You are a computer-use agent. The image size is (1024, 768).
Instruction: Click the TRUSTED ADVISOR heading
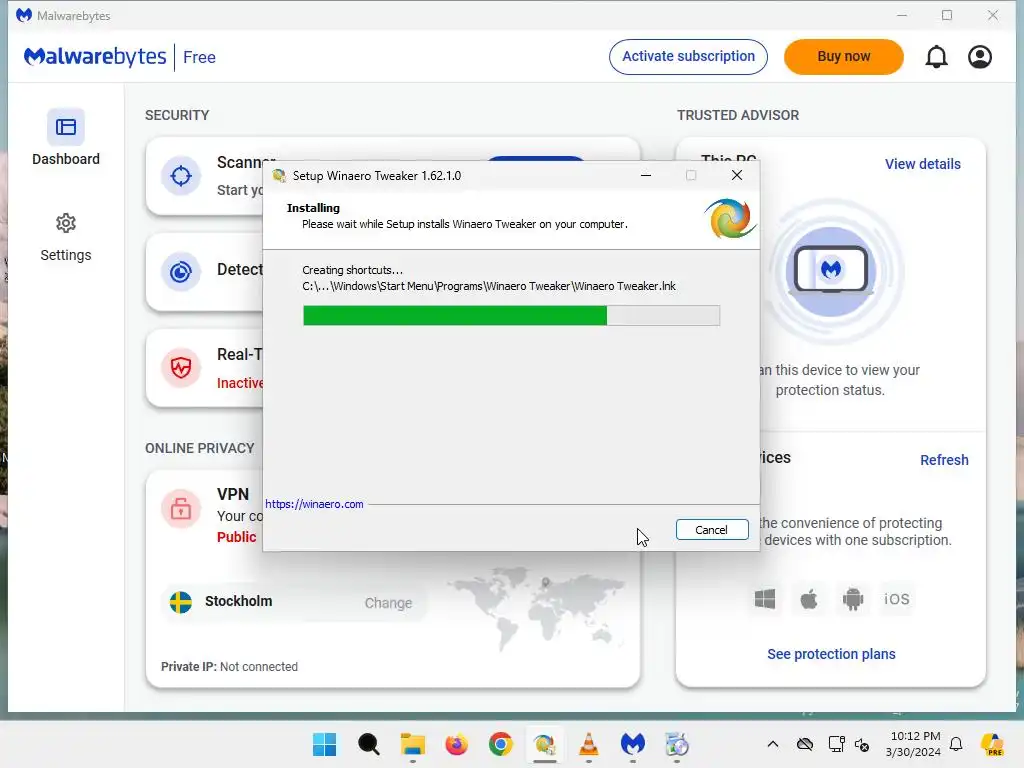coord(738,115)
